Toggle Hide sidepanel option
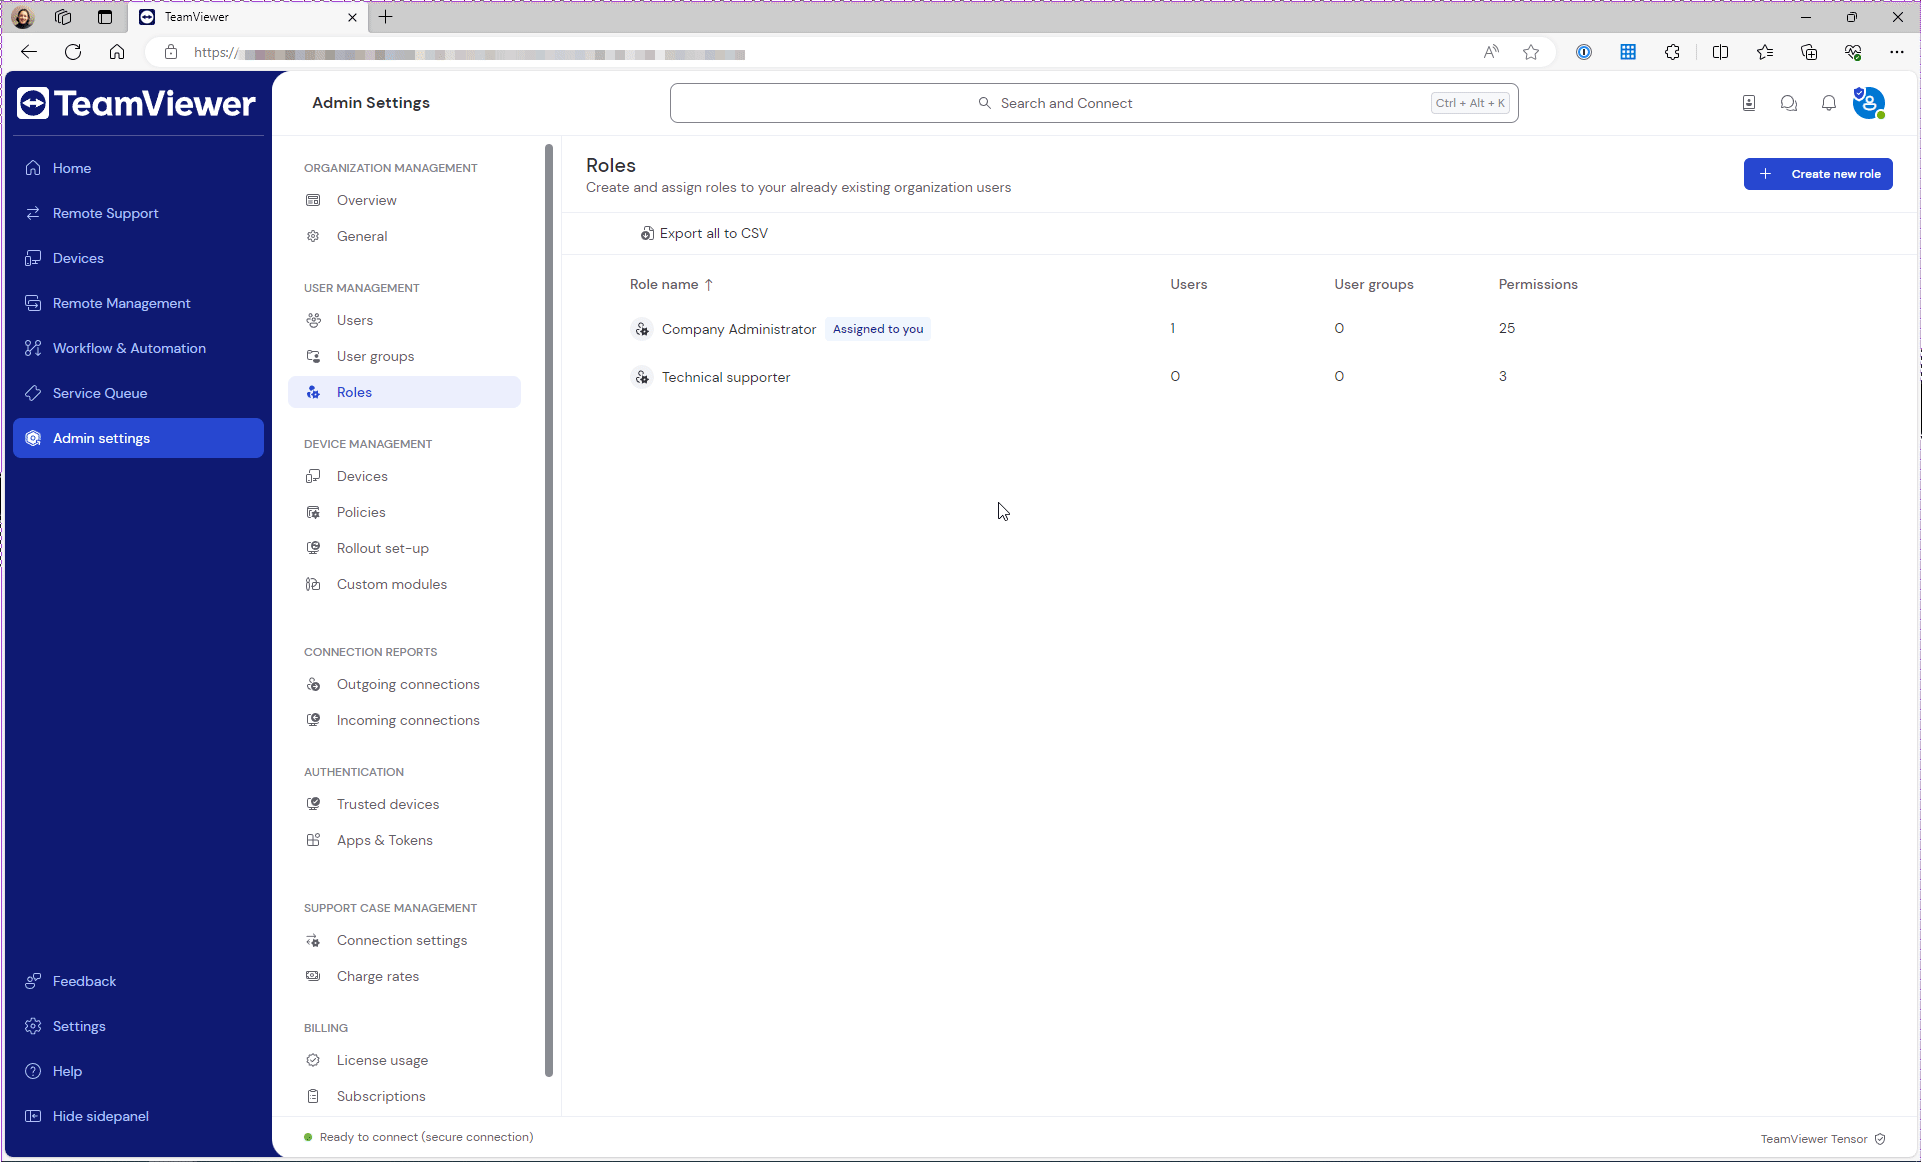This screenshot has height=1162, width=1922. click(99, 1115)
